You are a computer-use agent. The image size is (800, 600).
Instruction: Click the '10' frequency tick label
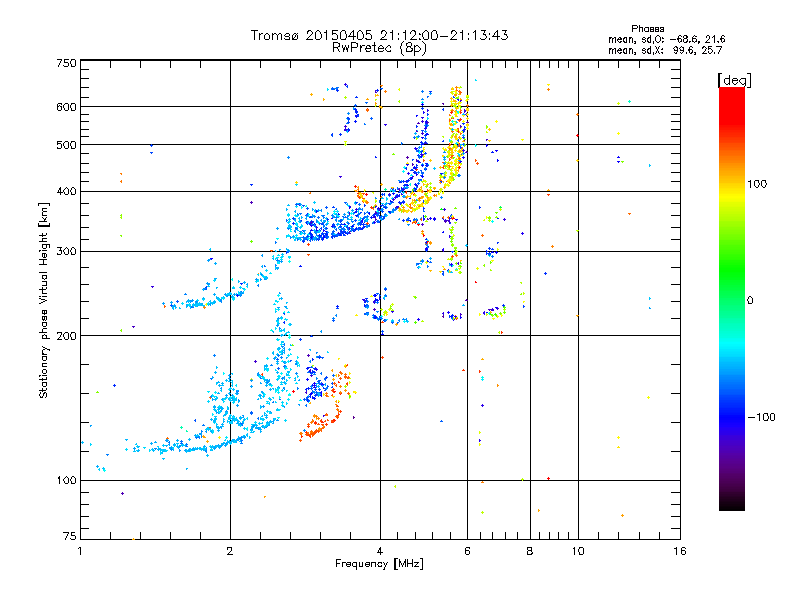point(578,551)
